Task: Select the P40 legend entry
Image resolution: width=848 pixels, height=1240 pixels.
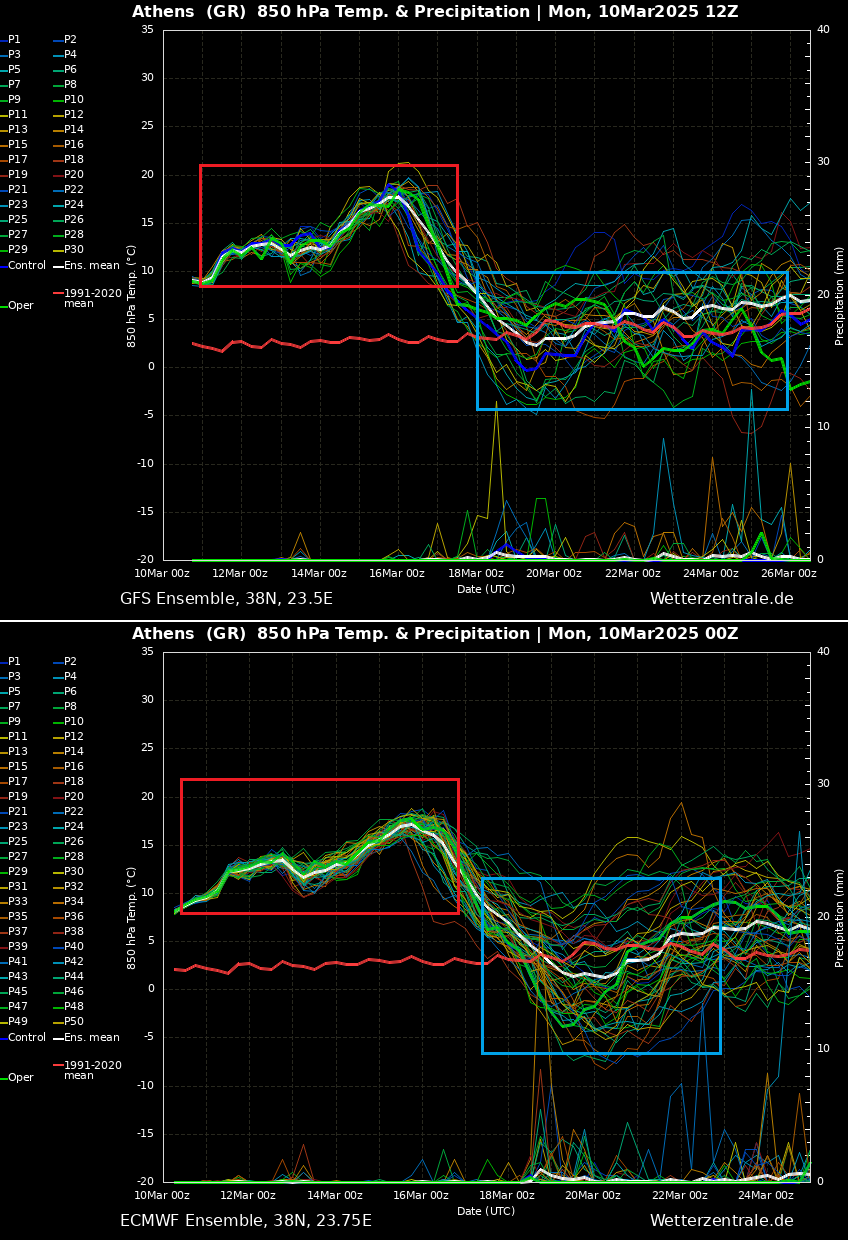Action: [x=73, y=947]
